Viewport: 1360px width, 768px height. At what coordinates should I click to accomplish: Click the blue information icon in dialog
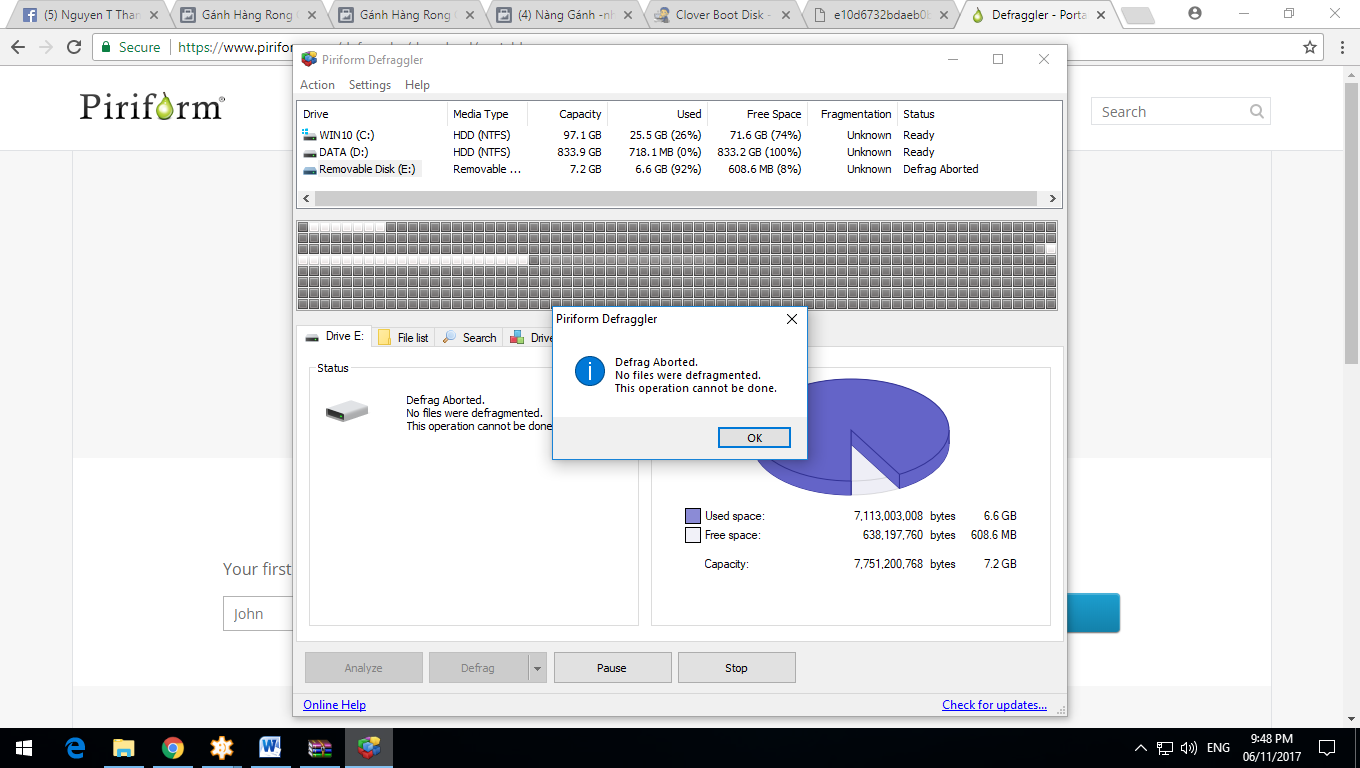(x=590, y=371)
